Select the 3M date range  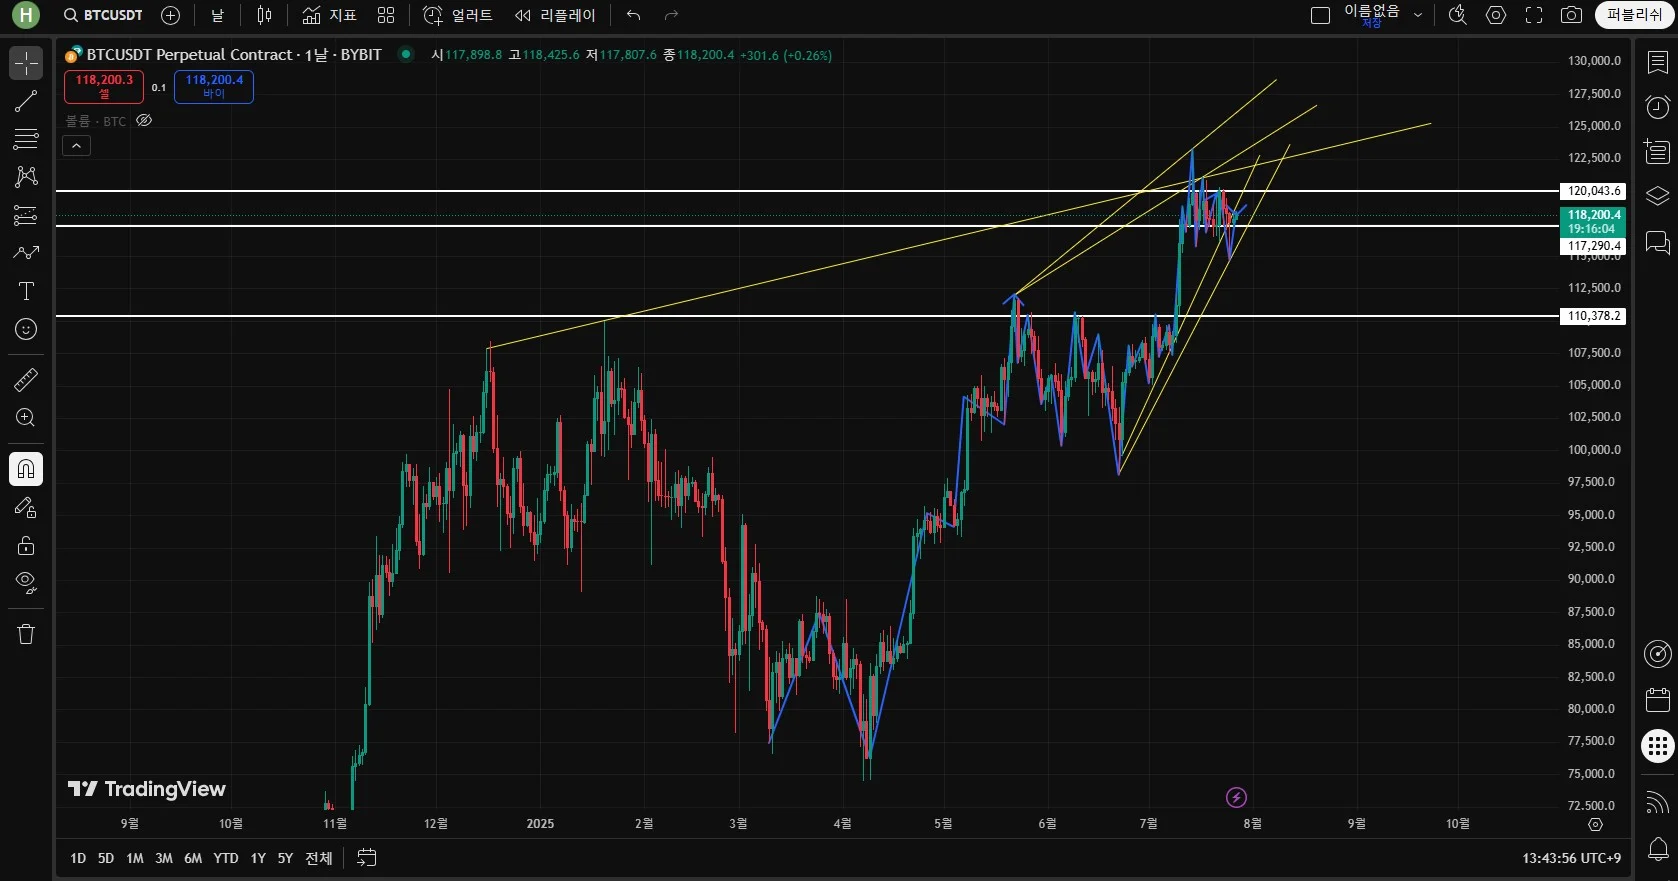pyautogui.click(x=164, y=858)
